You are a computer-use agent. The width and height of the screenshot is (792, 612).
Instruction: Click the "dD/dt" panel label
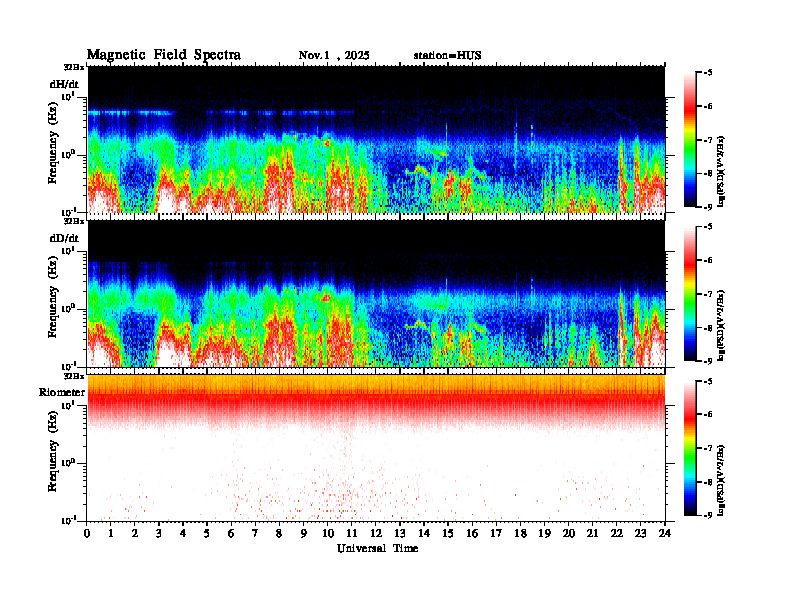coord(64,238)
